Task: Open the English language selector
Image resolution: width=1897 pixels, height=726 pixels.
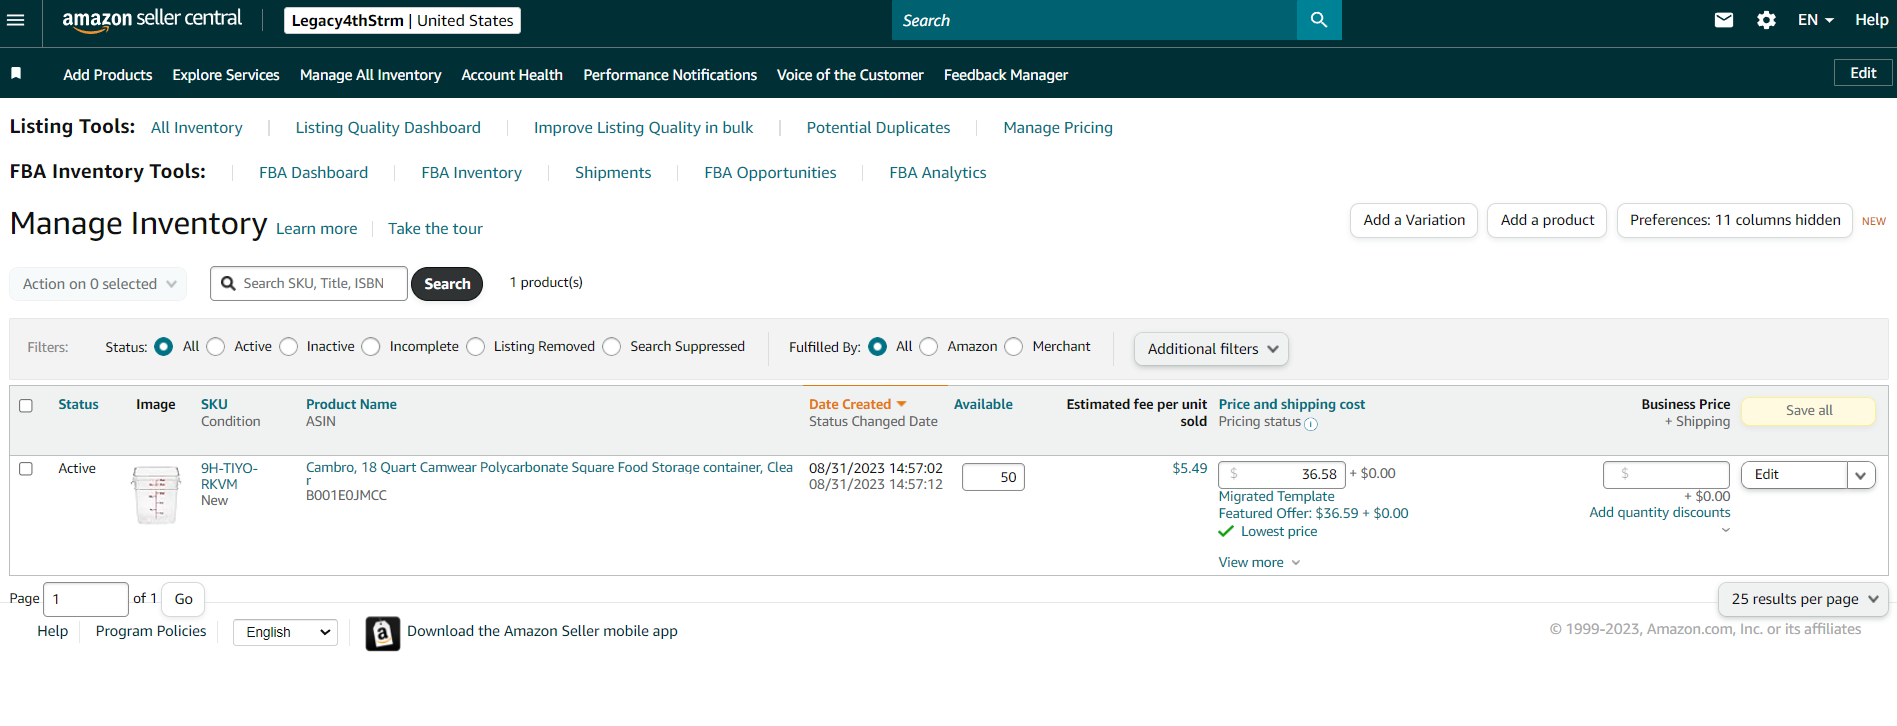Action: click(286, 632)
